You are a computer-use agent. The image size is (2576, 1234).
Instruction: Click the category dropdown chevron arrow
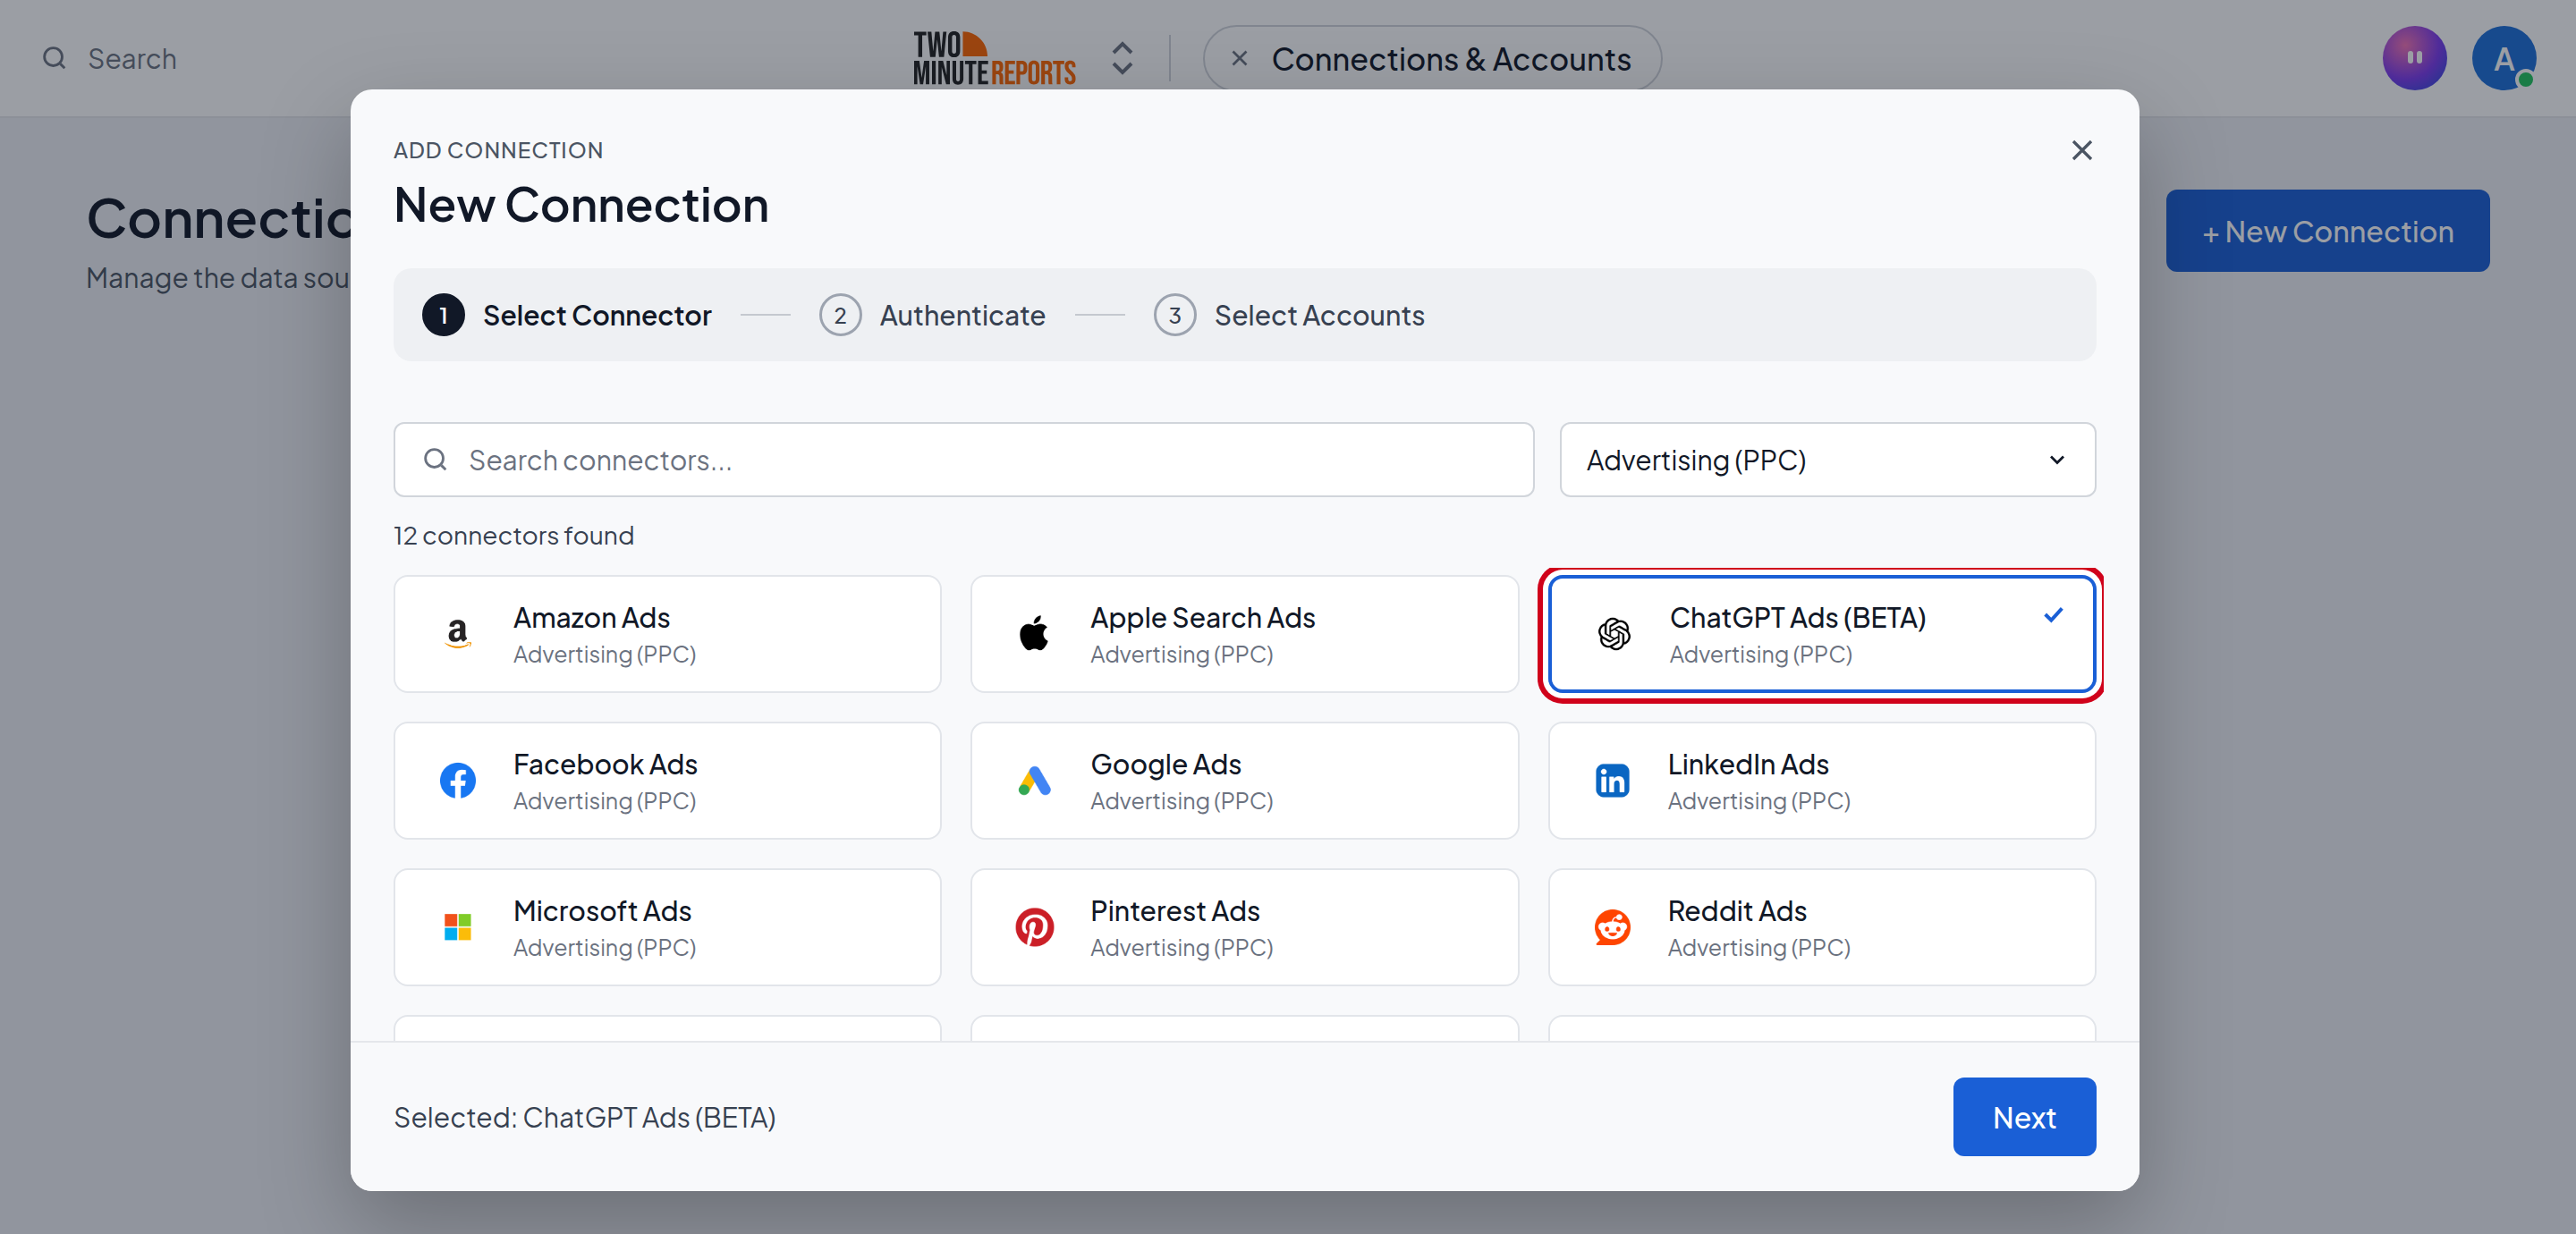2056,460
